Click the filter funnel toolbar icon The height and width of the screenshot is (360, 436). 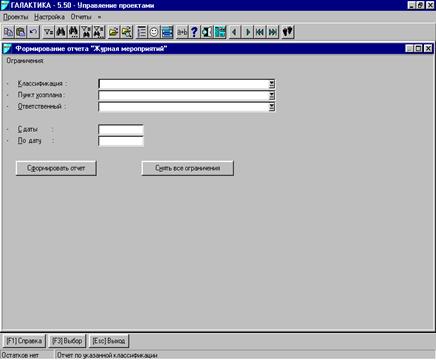(49, 32)
